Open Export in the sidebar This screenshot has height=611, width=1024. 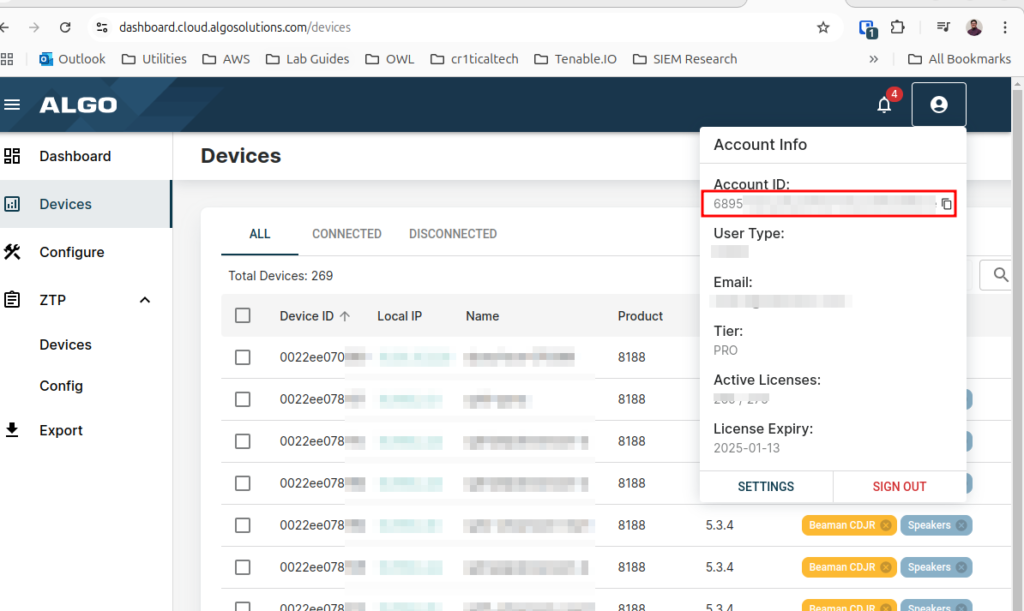[x=61, y=430]
